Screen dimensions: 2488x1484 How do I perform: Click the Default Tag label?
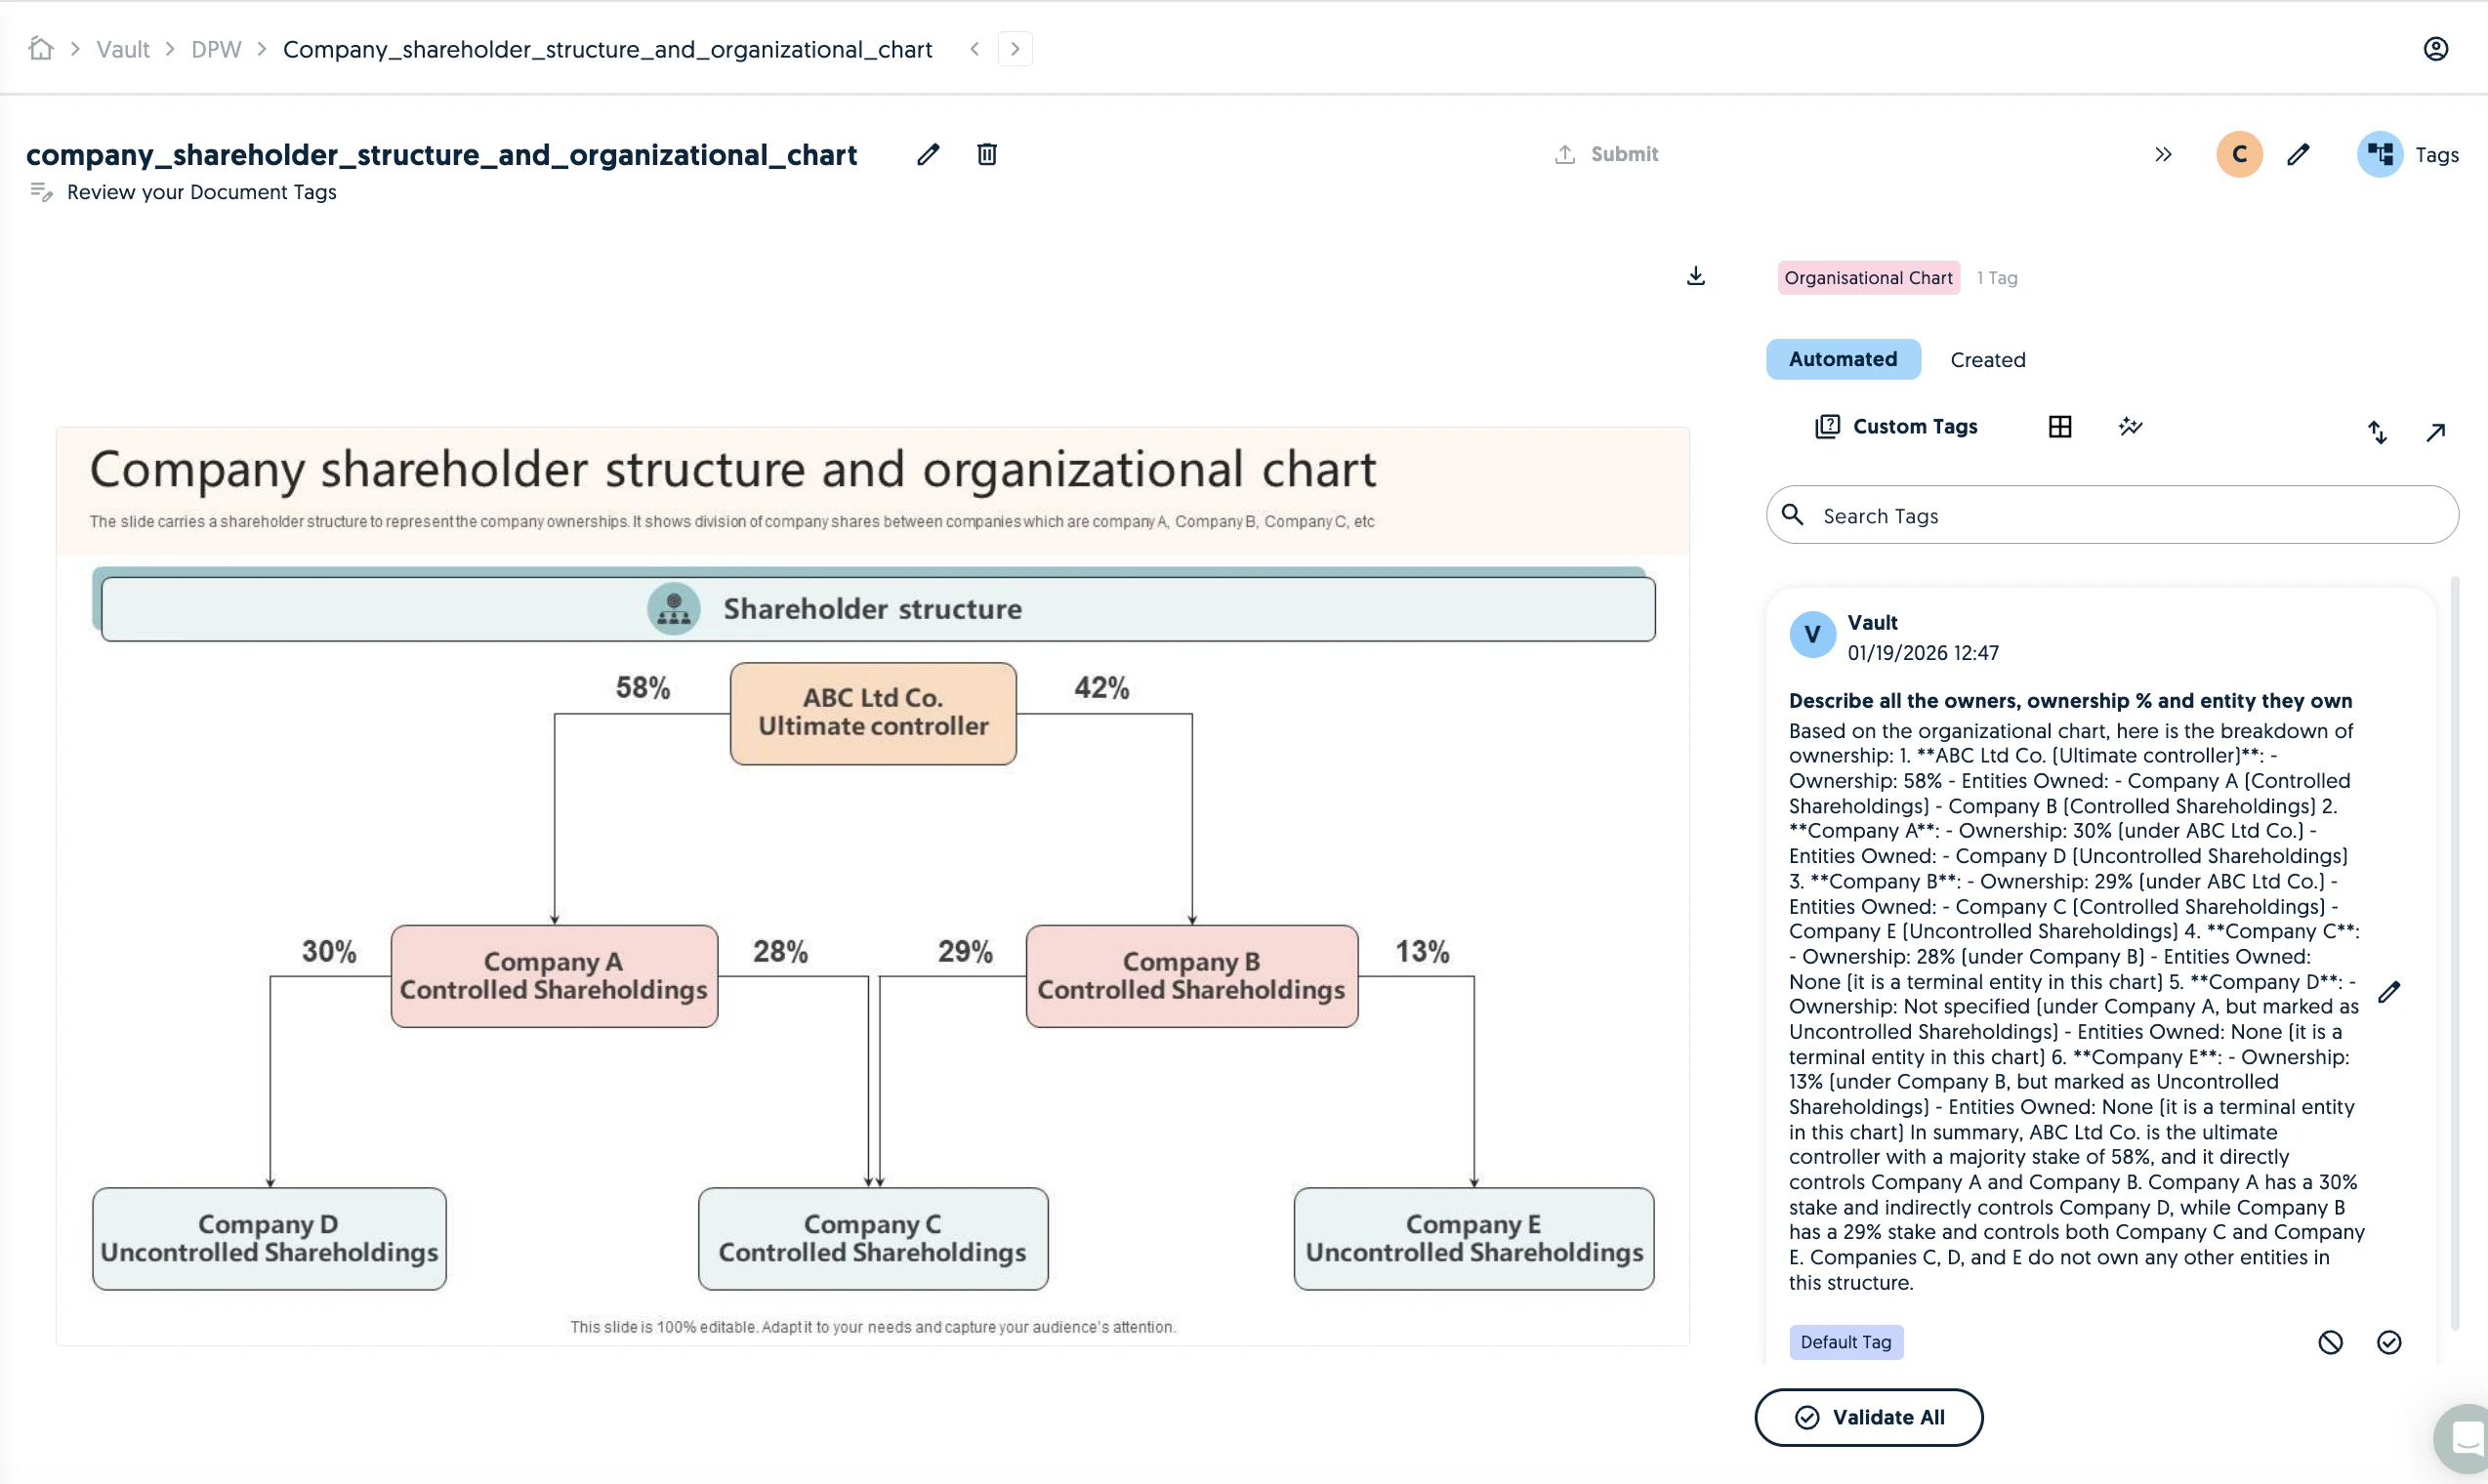click(x=1846, y=1342)
